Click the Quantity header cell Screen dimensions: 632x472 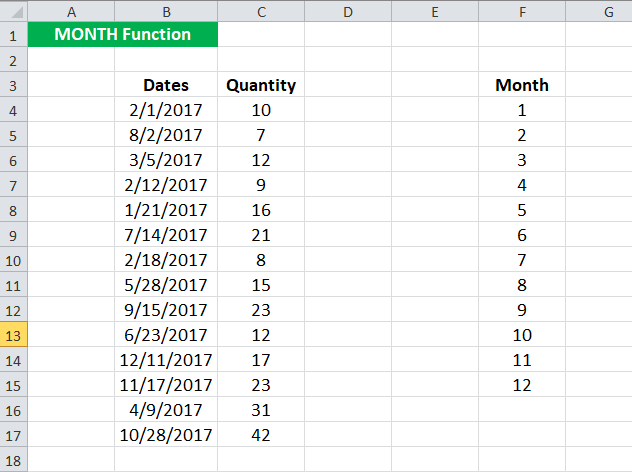coord(261,85)
